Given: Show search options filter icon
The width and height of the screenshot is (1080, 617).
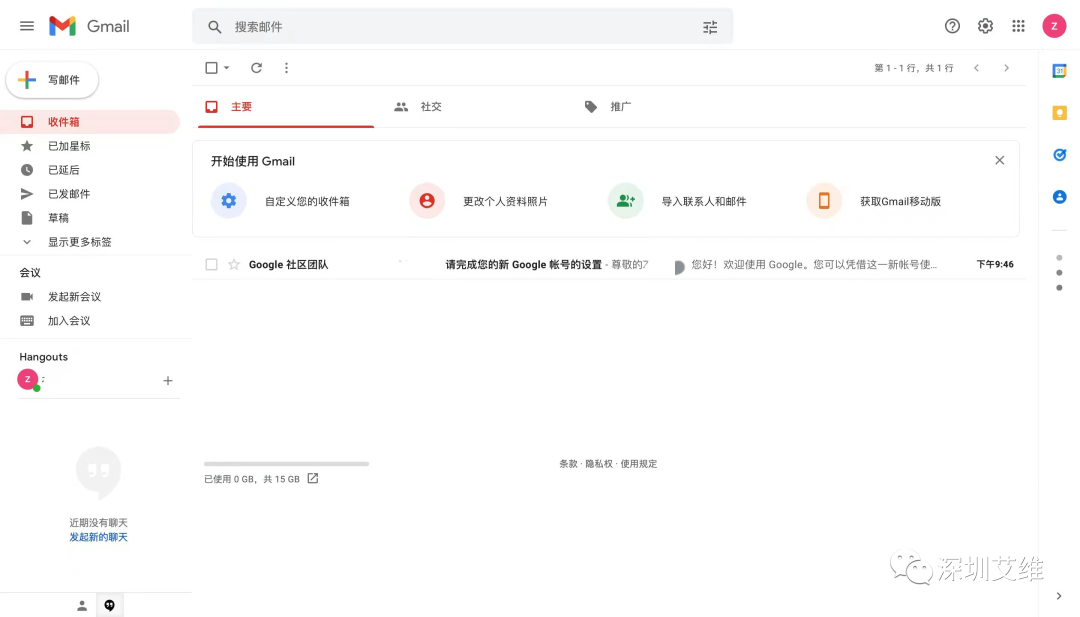Looking at the screenshot, I should pos(710,27).
